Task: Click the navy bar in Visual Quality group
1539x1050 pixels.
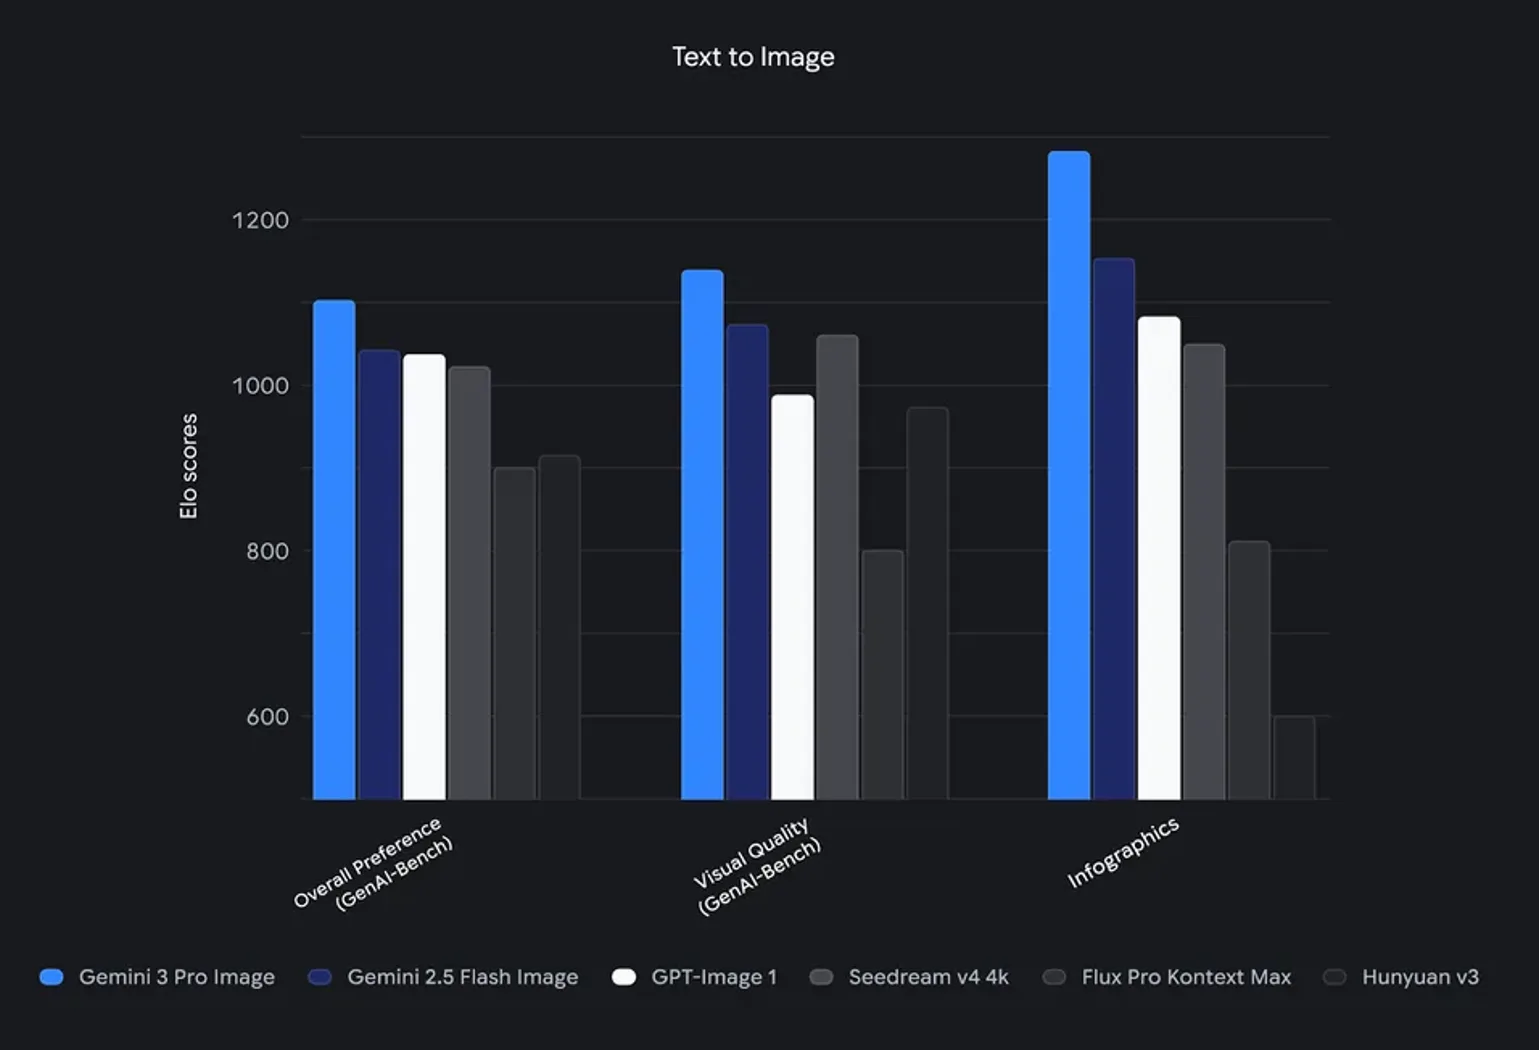Action: point(747,562)
